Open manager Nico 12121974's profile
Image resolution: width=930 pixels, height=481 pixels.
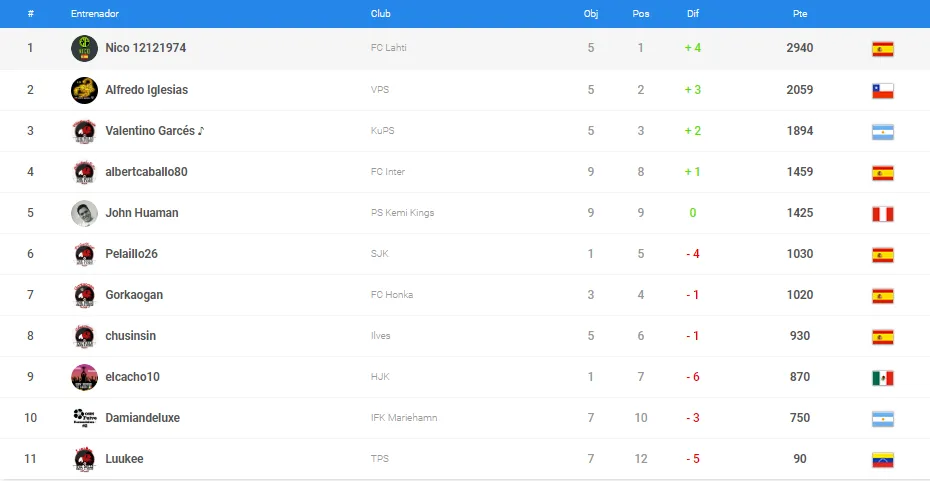pos(146,47)
